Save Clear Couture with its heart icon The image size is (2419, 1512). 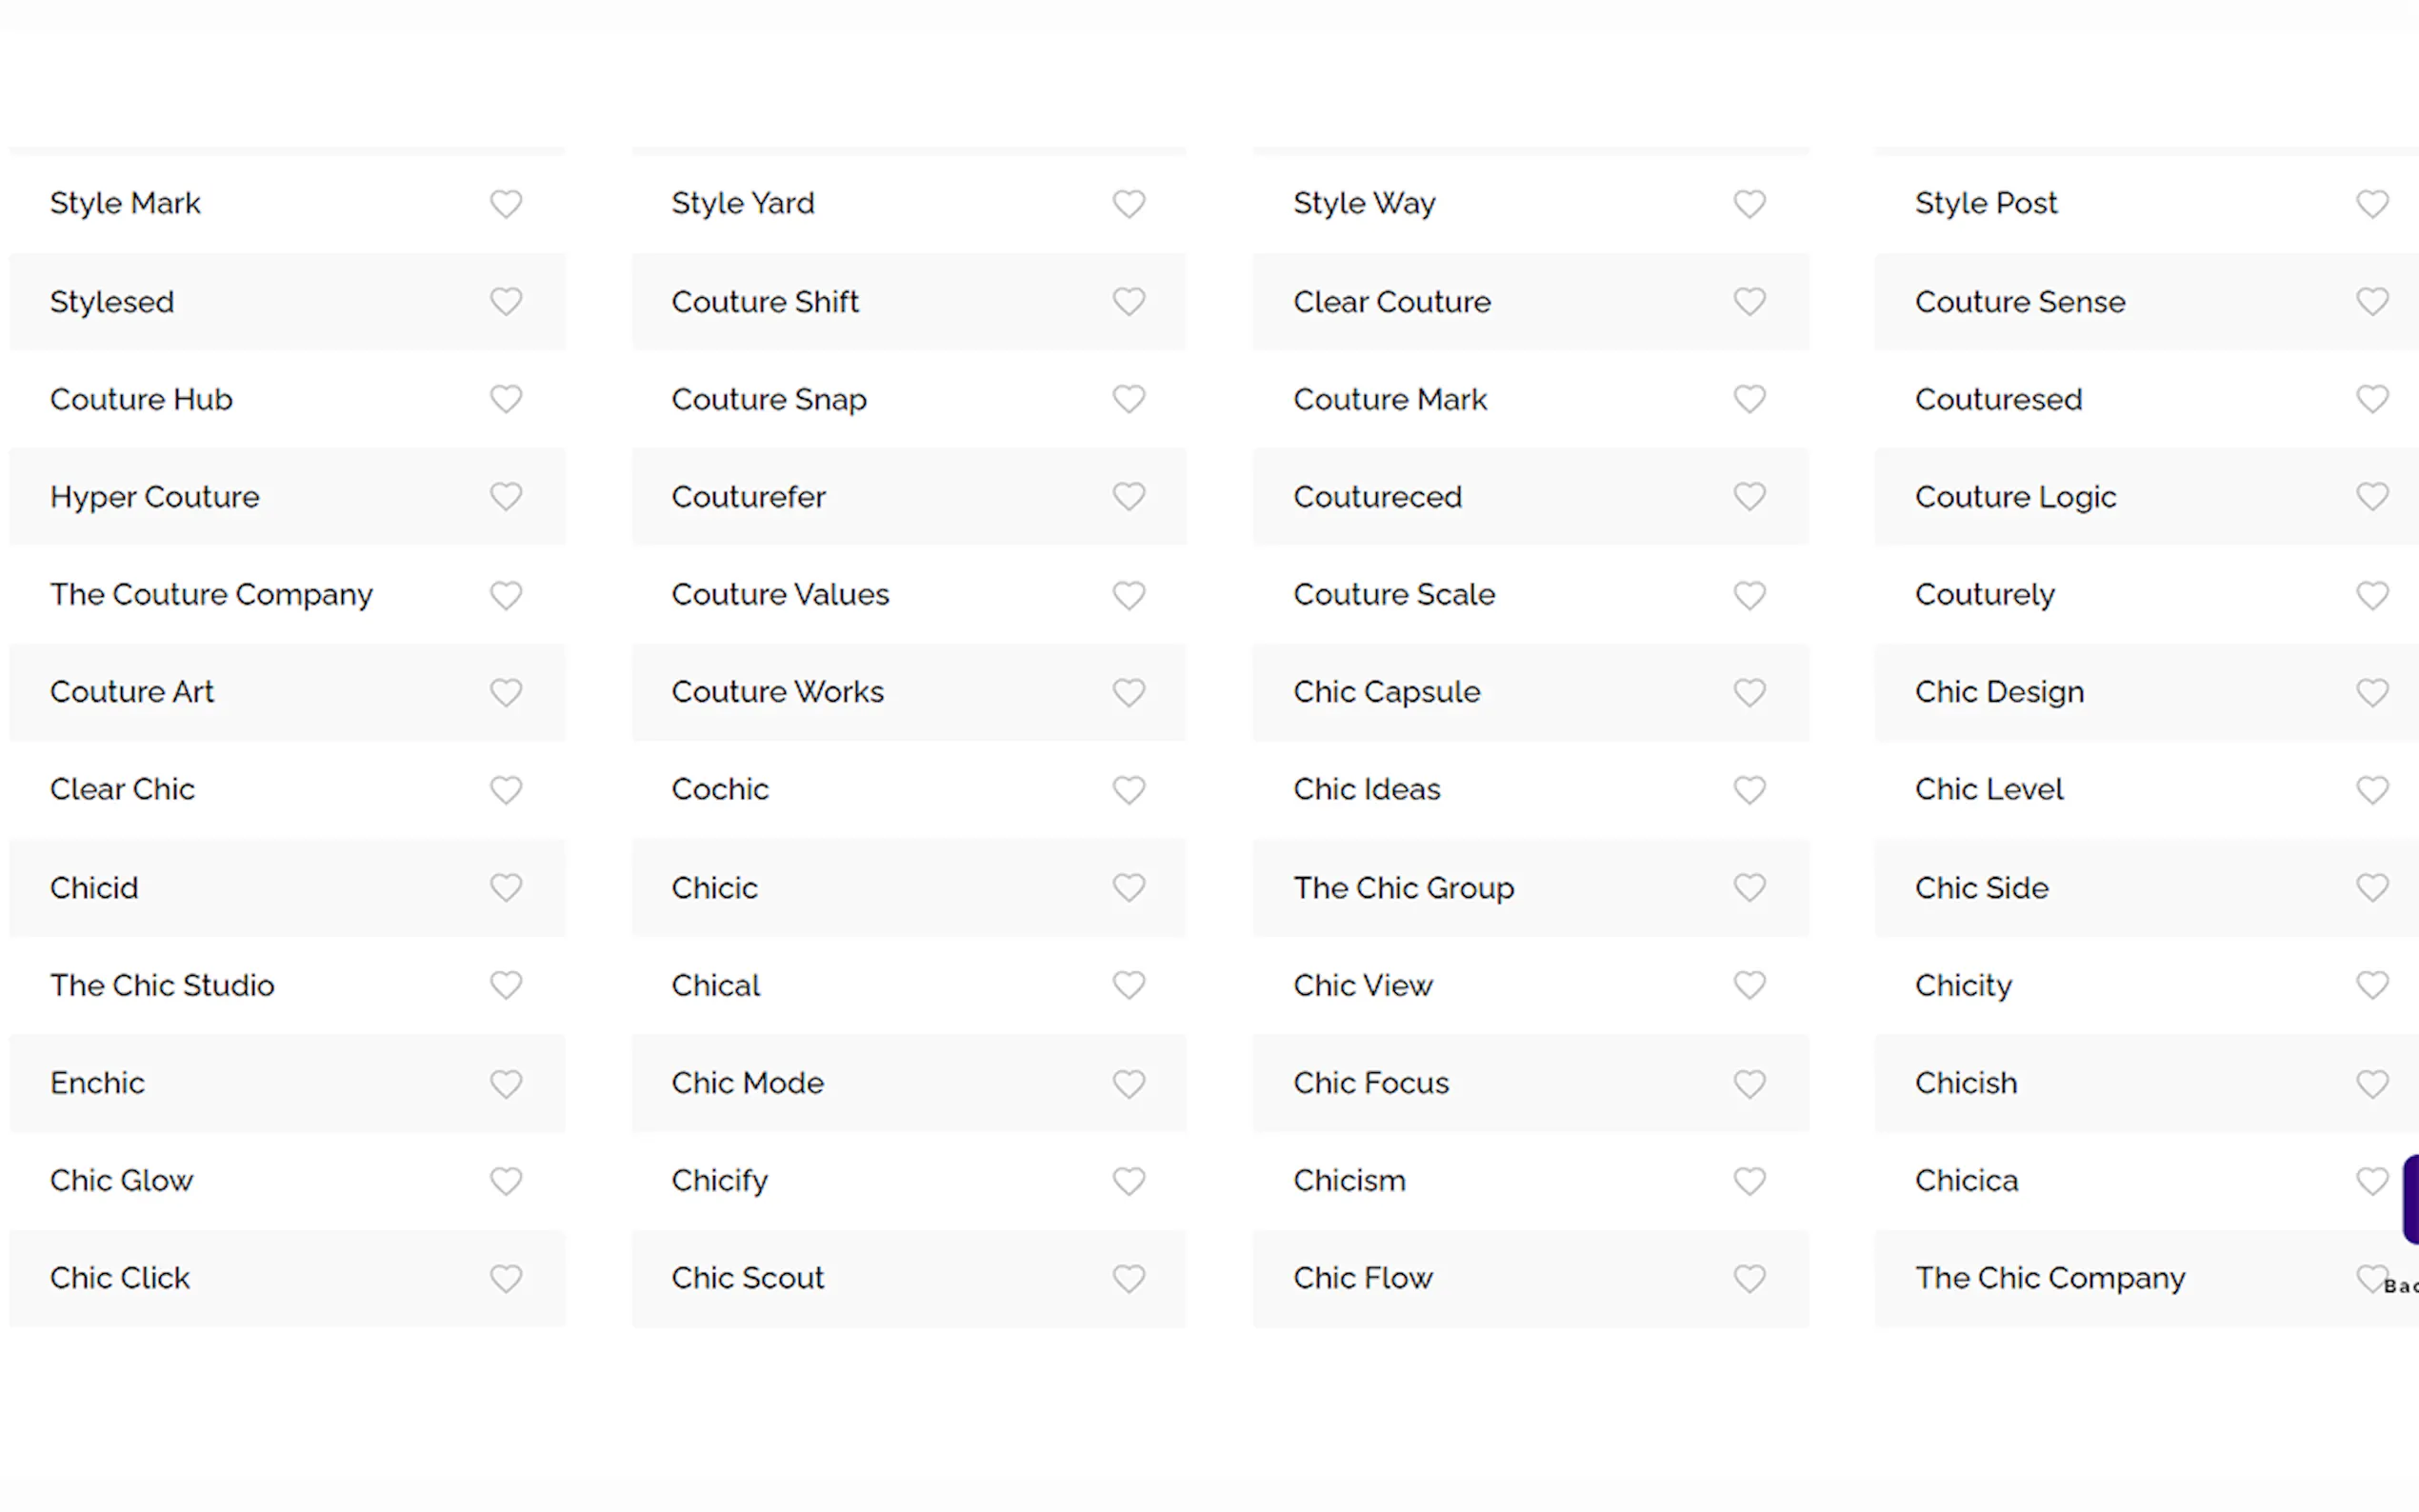(x=1749, y=302)
